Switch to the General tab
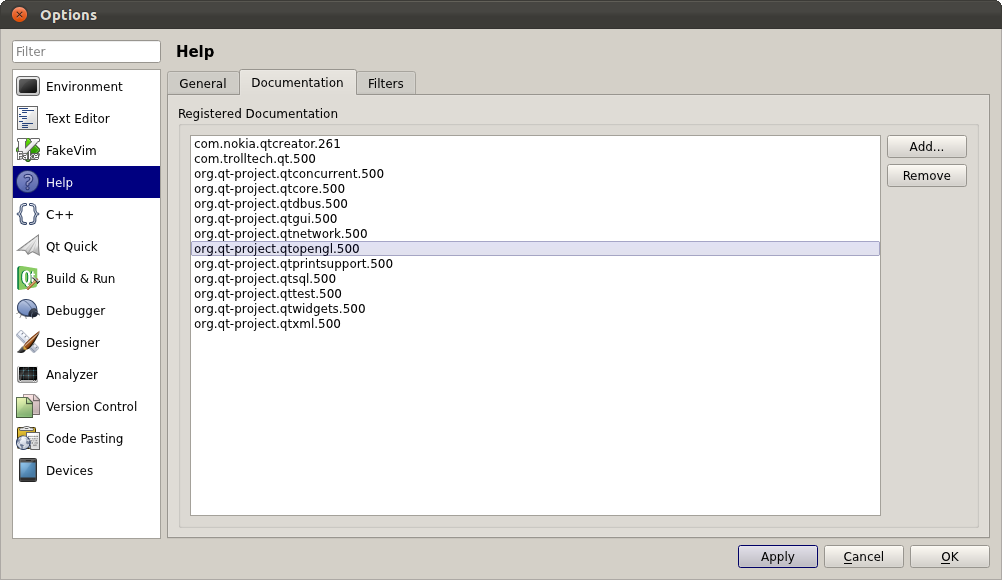Viewport: 1002px width, 580px height. (203, 84)
